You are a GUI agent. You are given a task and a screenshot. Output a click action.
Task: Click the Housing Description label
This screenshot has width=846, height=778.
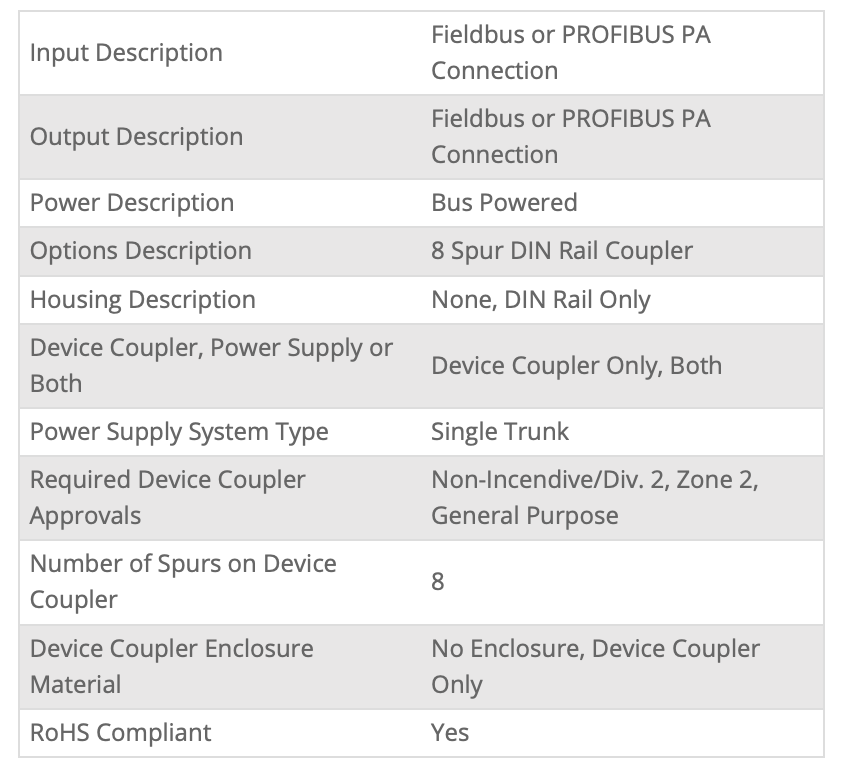tap(142, 300)
